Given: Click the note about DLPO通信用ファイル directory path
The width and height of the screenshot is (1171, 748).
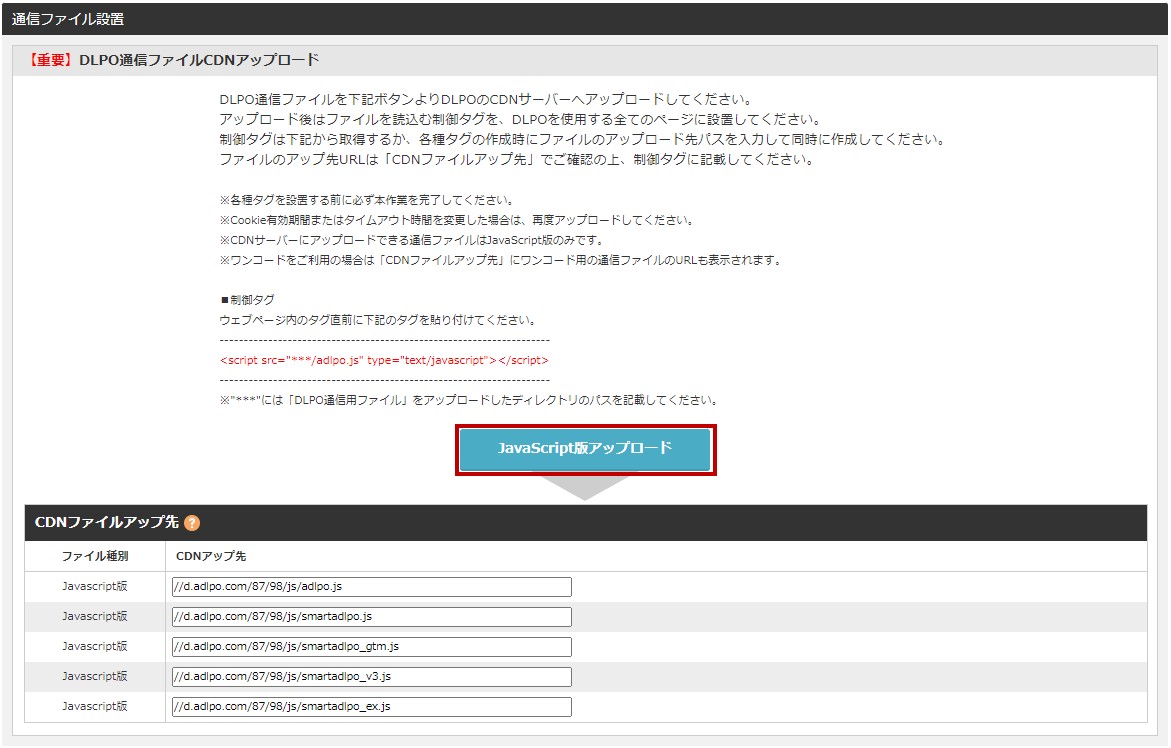Looking at the screenshot, I should pyautogui.click(x=469, y=400).
